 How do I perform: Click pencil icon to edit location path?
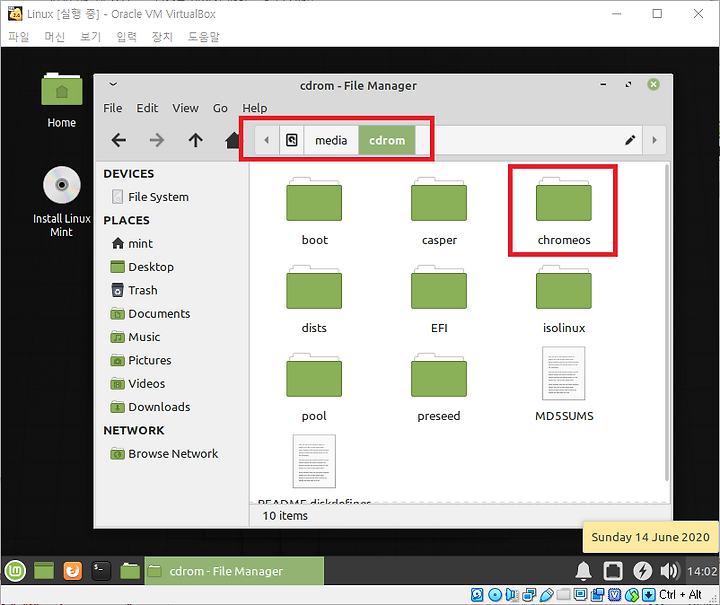pos(630,140)
